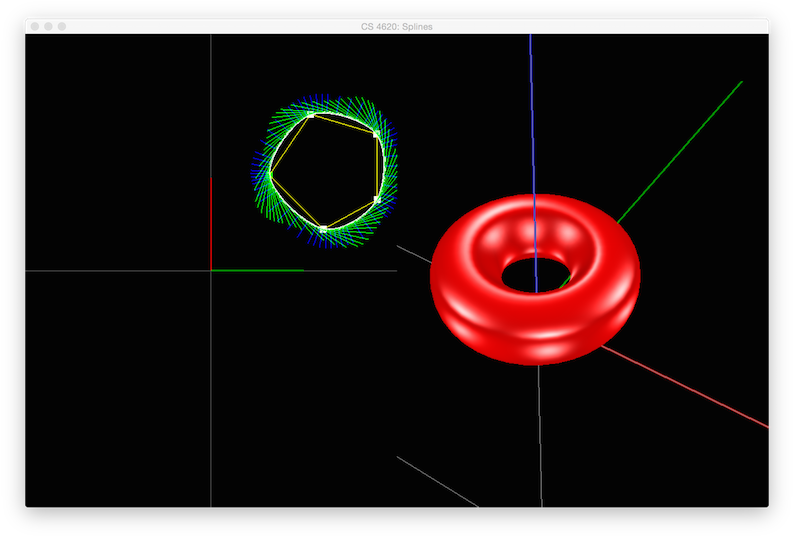Click the red vertical axis in spline editor
This screenshot has height=536, width=793.
coord(210,220)
